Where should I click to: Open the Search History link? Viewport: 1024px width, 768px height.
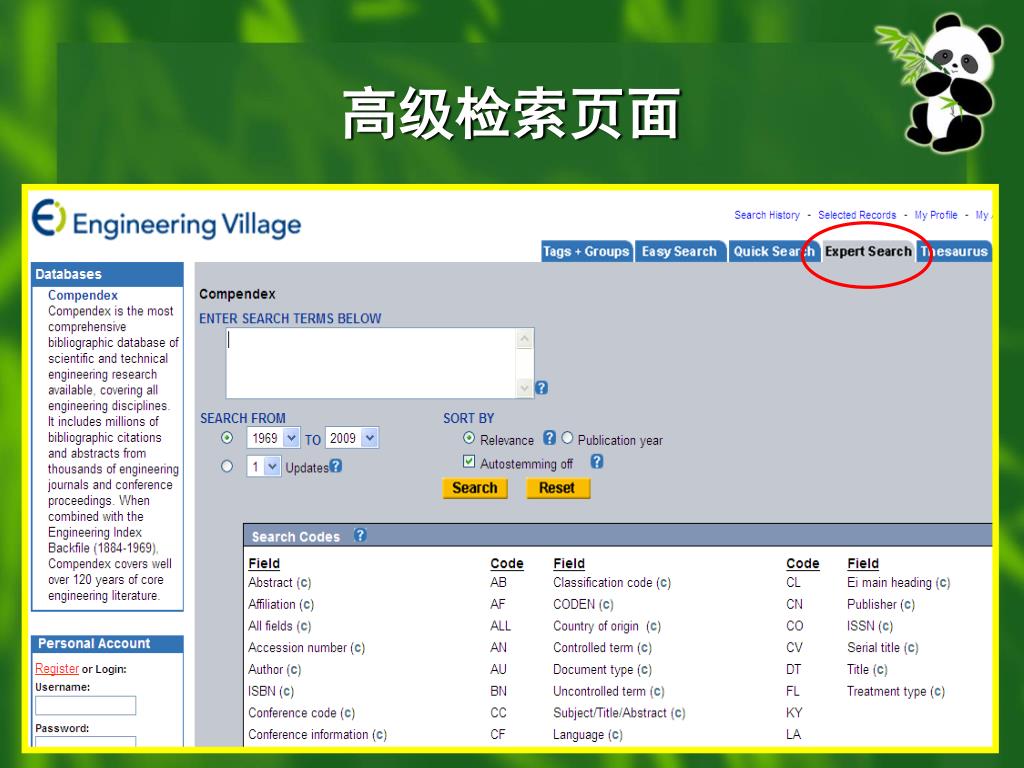767,215
